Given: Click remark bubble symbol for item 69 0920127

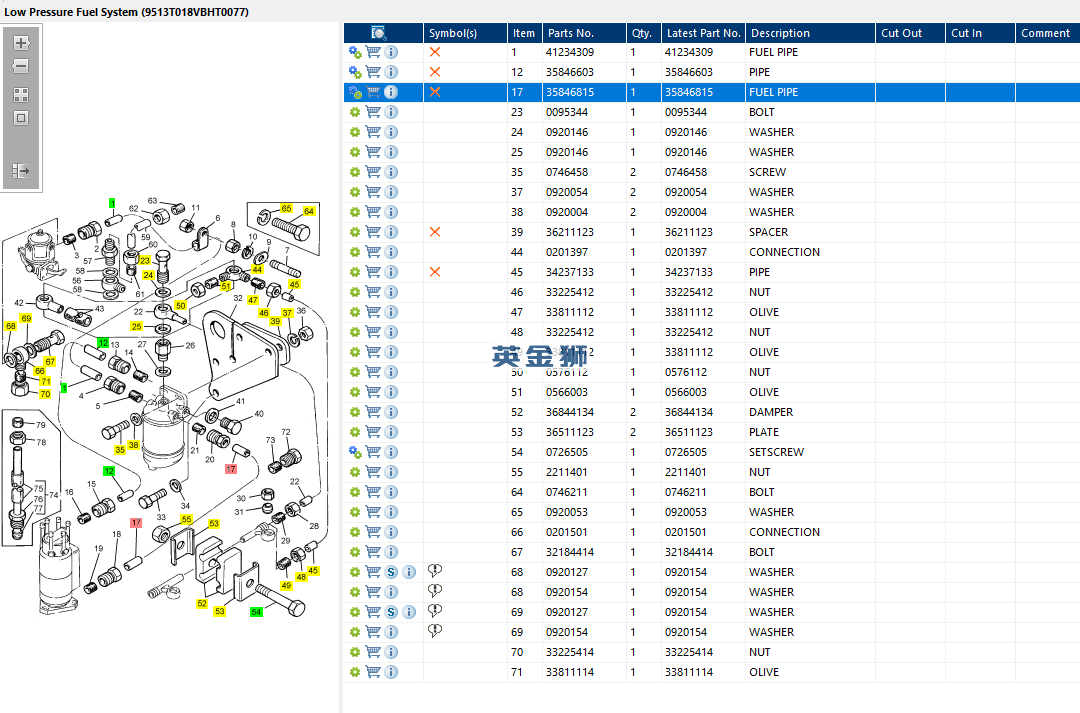Looking at the screenshot, I should 435,610.
